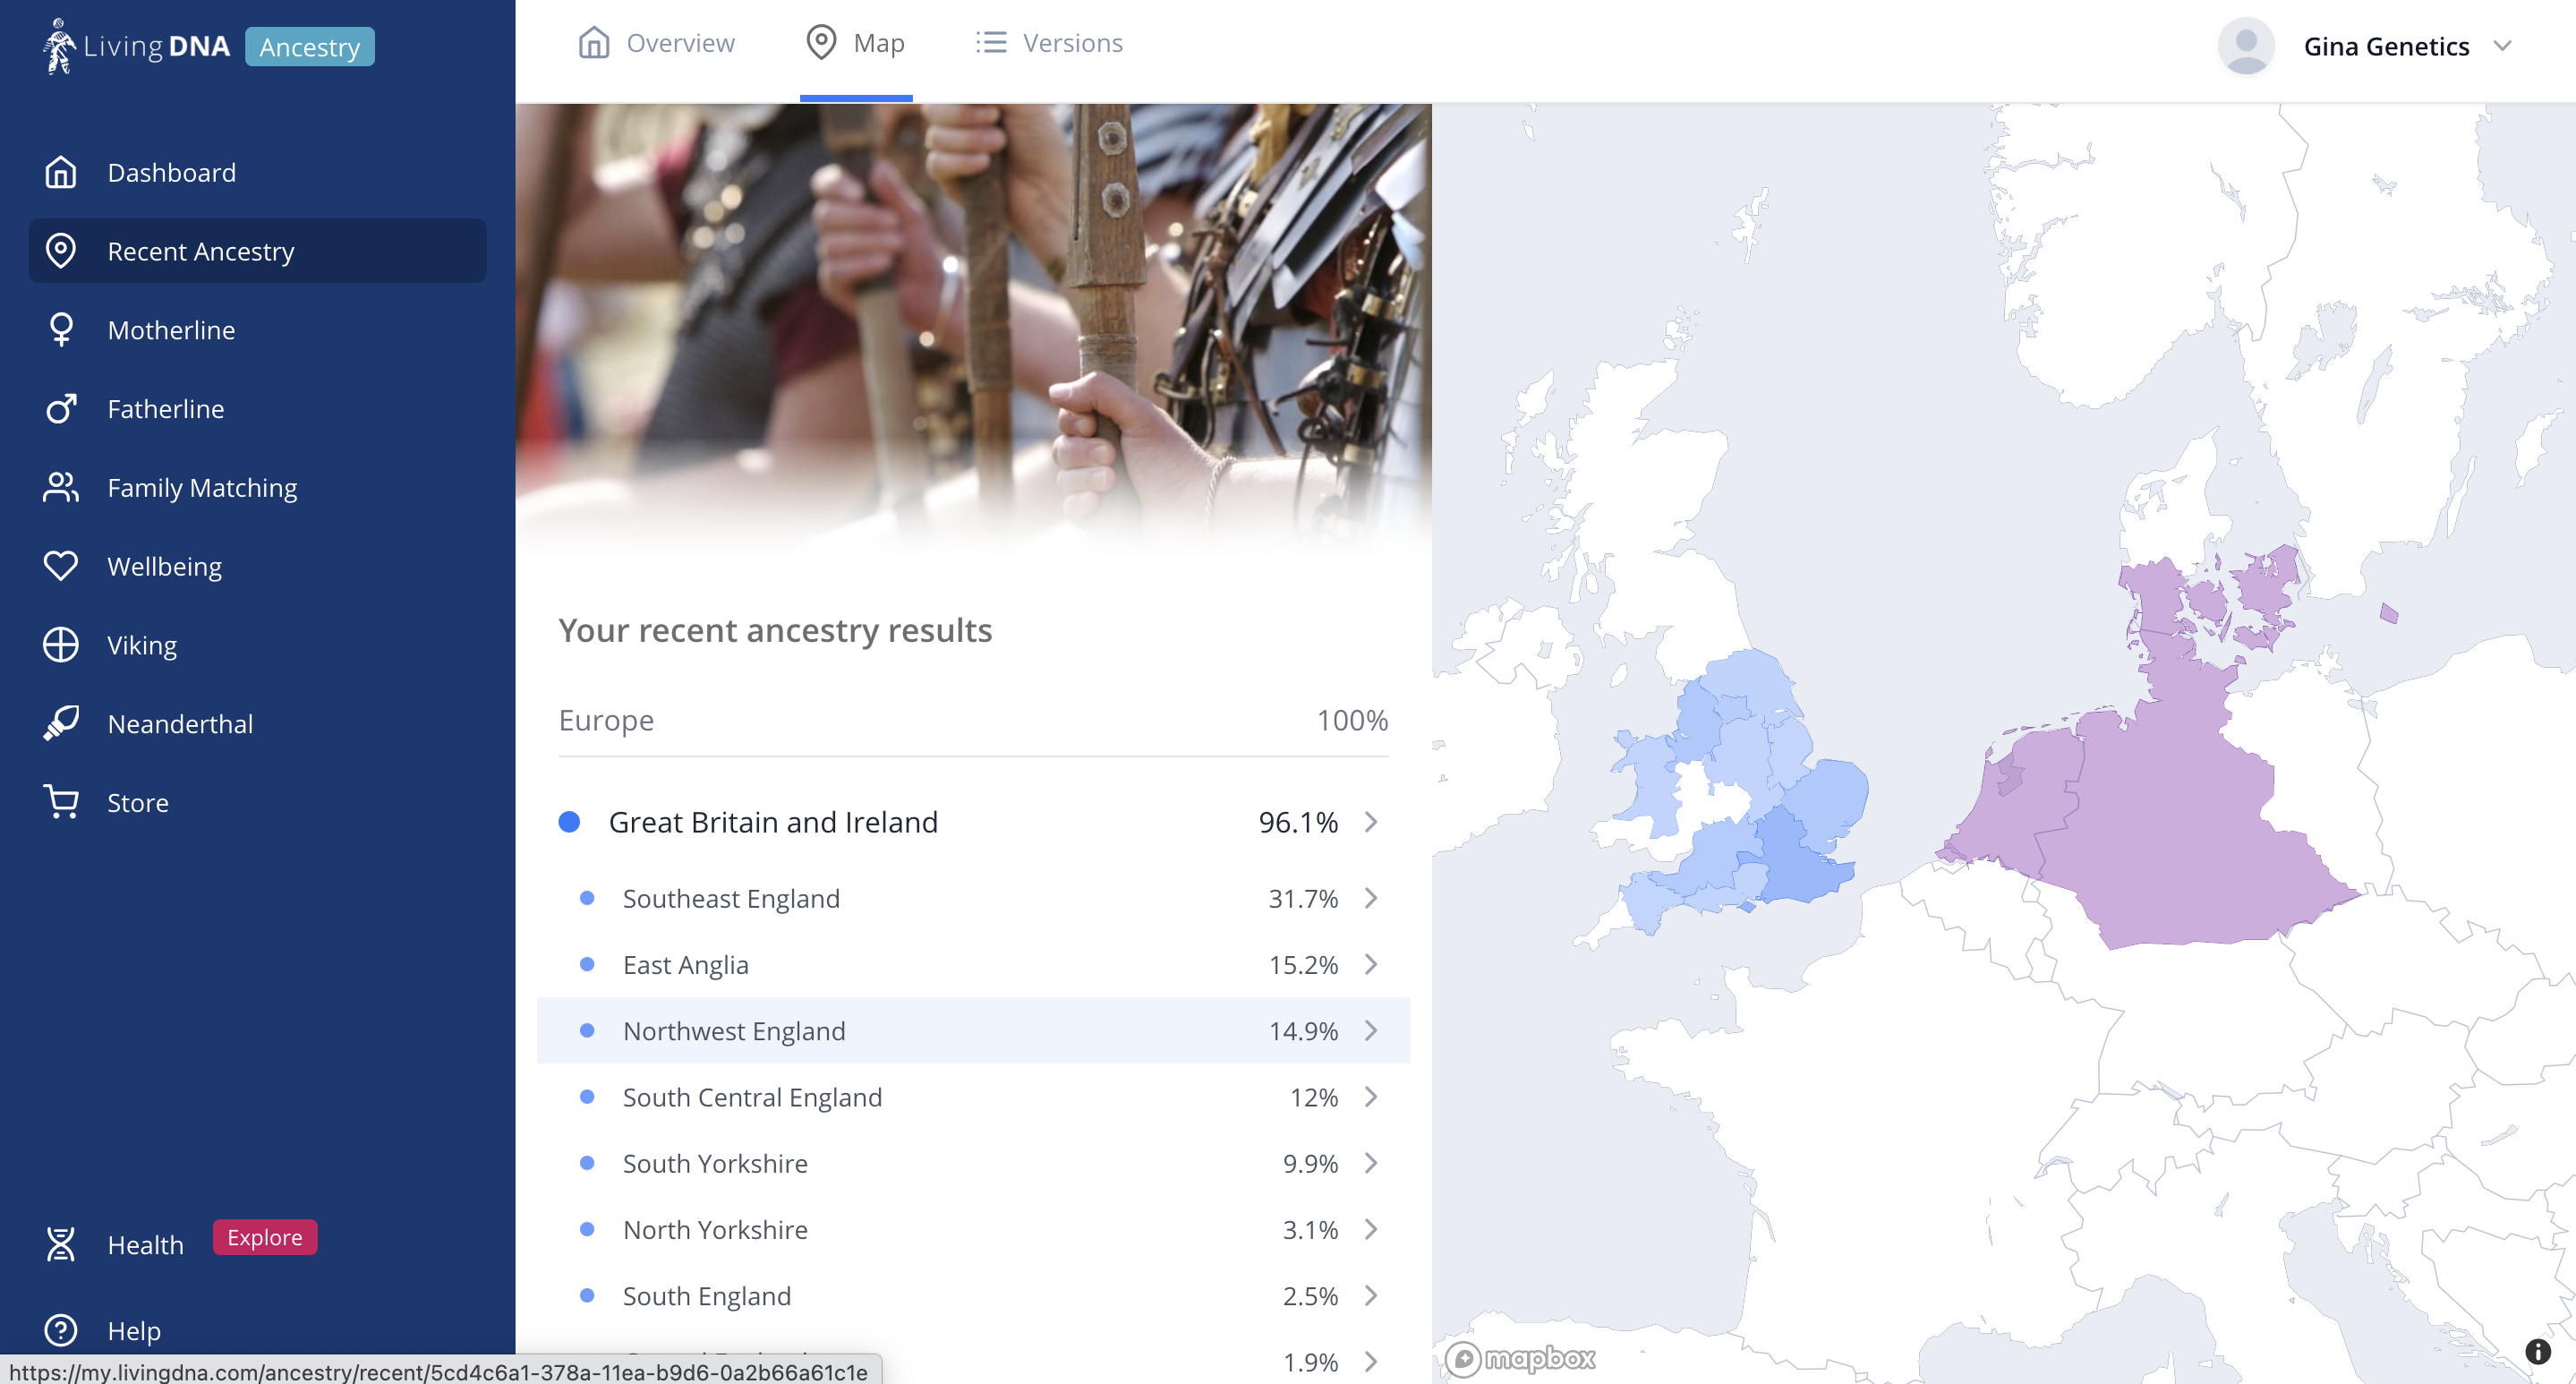Click the blue Great Britain ancestry dot

(x=571, y=824)
